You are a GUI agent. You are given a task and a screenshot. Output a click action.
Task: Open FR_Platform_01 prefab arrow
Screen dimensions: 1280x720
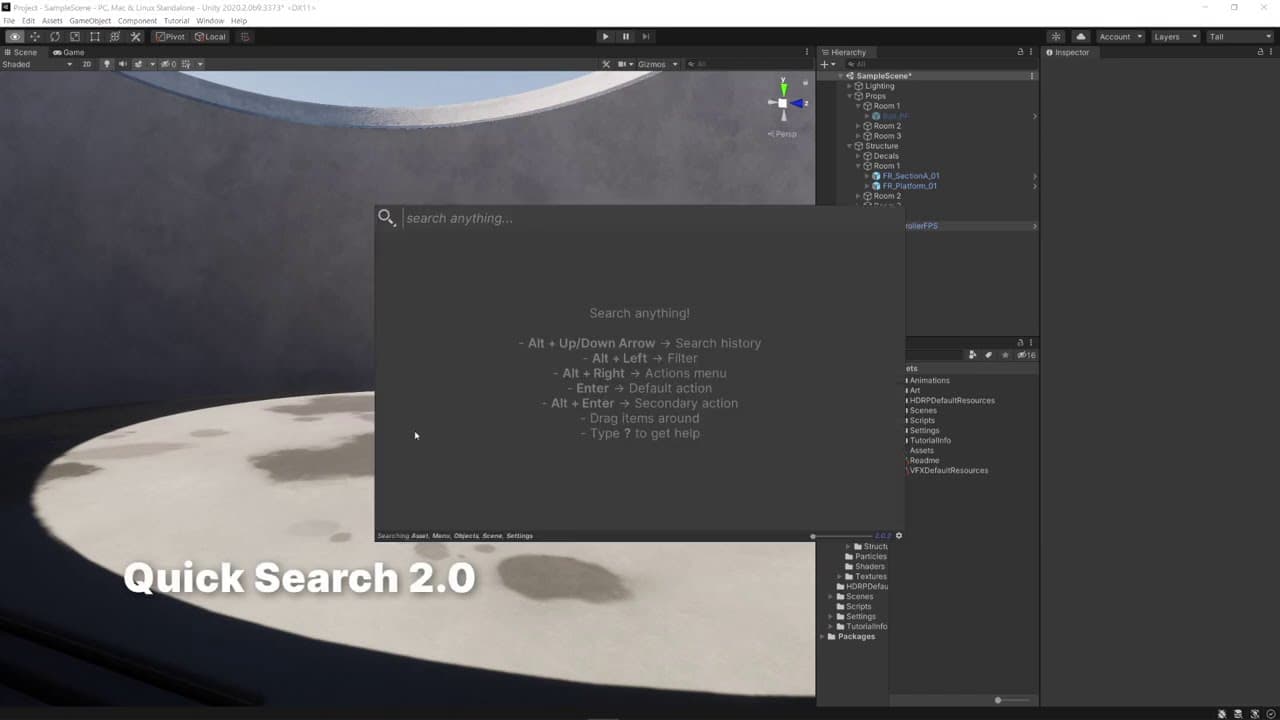click(x=1034, y=186)
